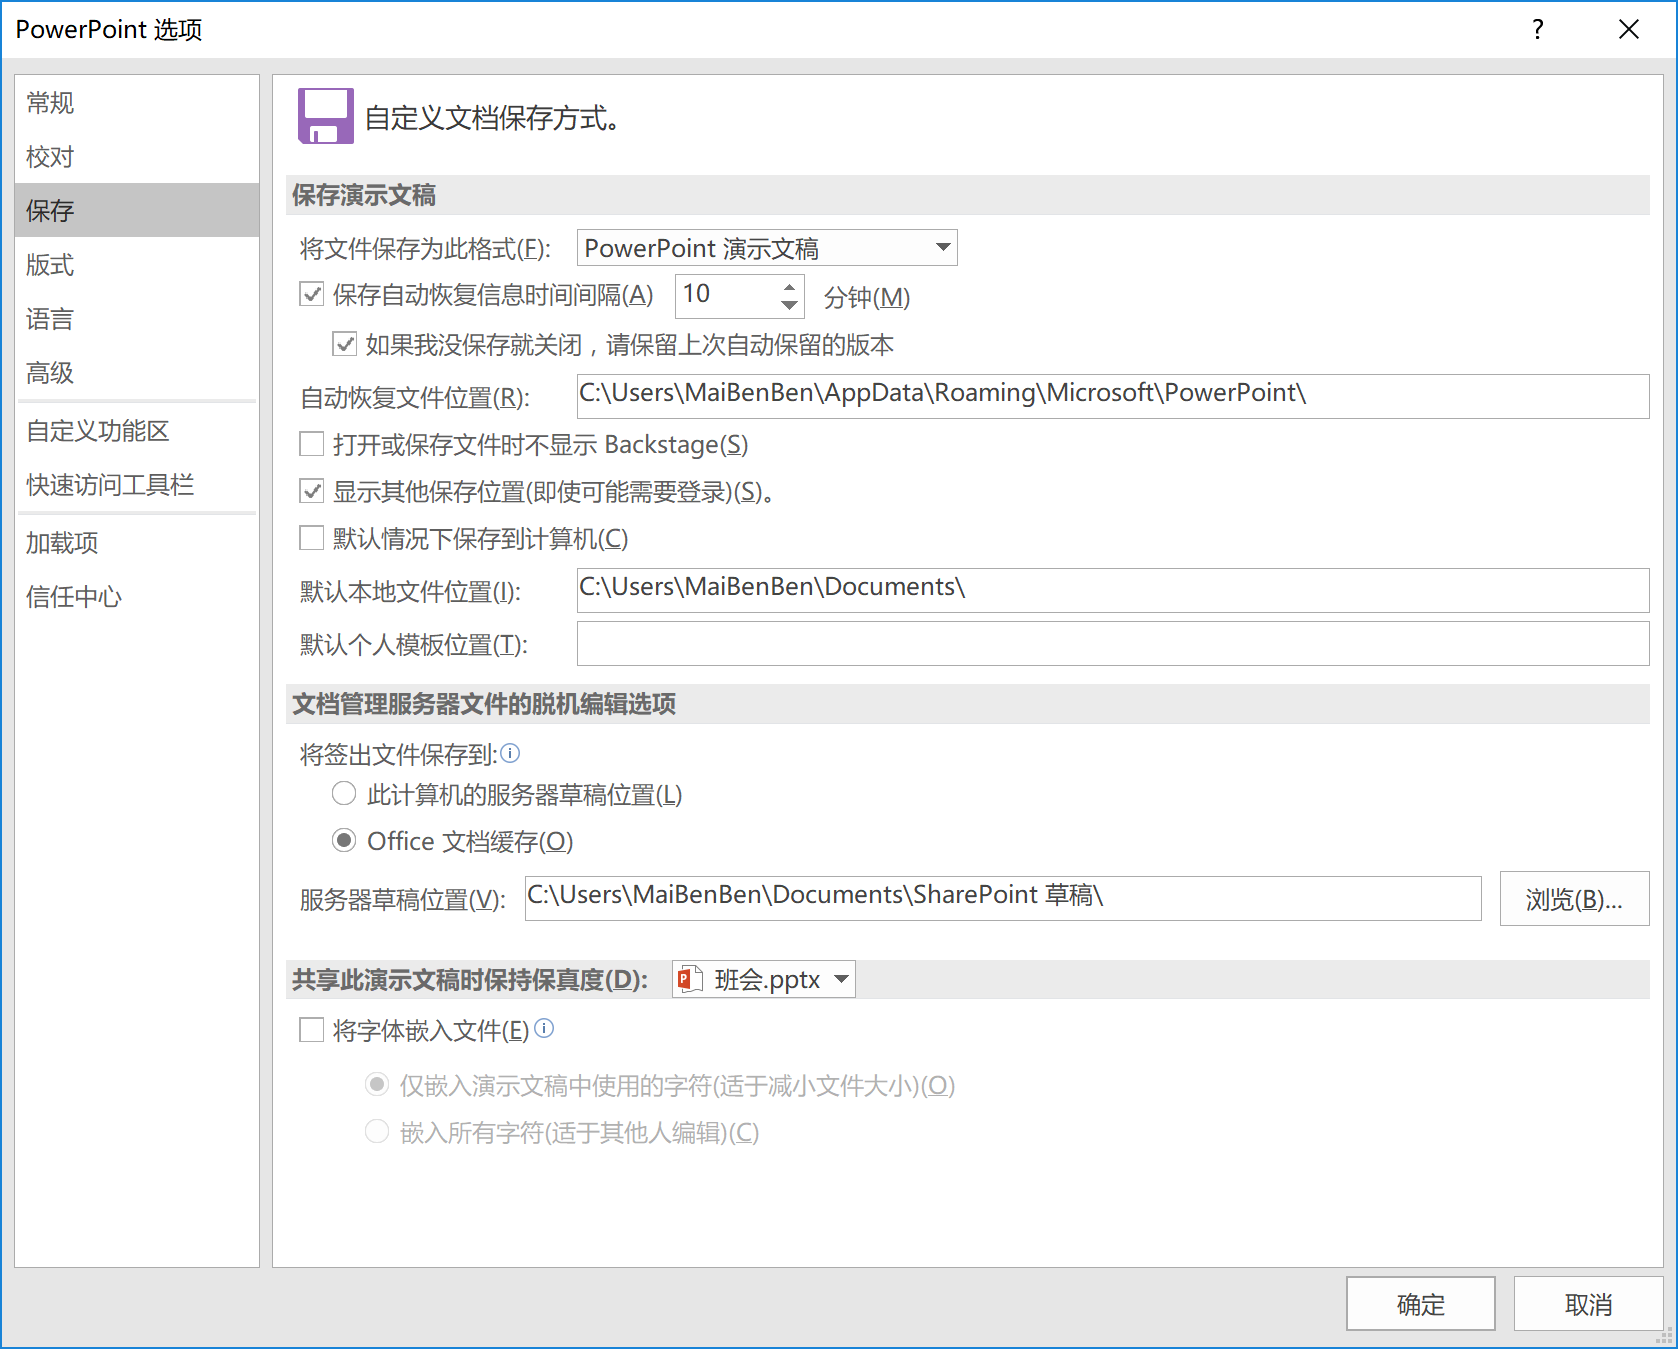Select the 保存 category
1678x1349 pixels.
137,210
